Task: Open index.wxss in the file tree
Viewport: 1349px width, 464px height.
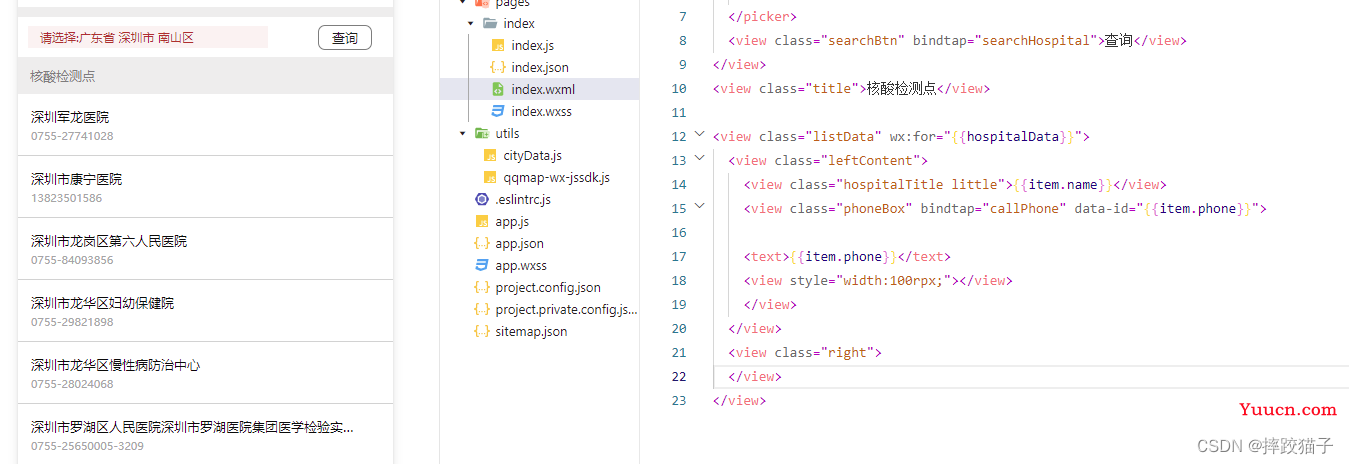Action: (x=541, y=111)
